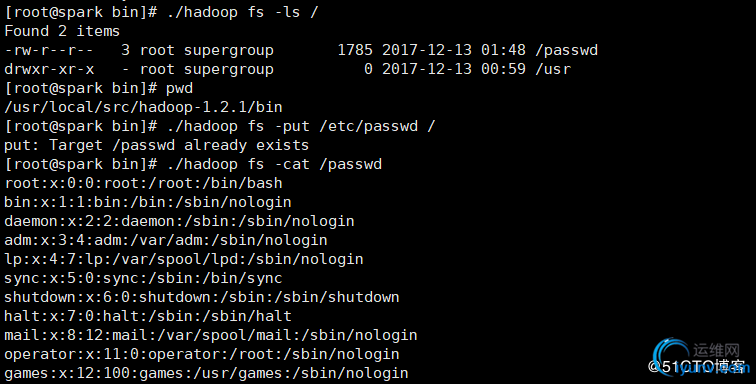The width and height of the screenshot is (756, 384).
Task: Click the root:x:0:0 passwd entry line
Action: (143, 183)
